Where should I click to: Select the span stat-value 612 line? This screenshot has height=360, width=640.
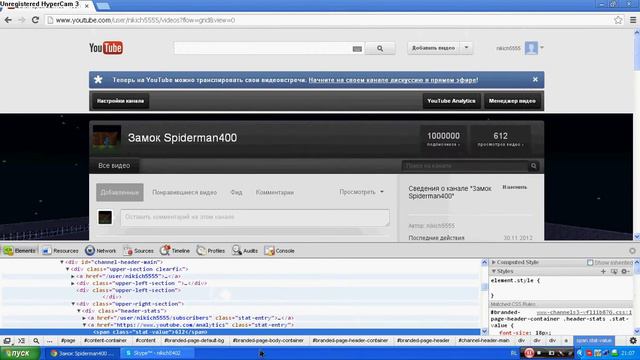pos(240,332)
